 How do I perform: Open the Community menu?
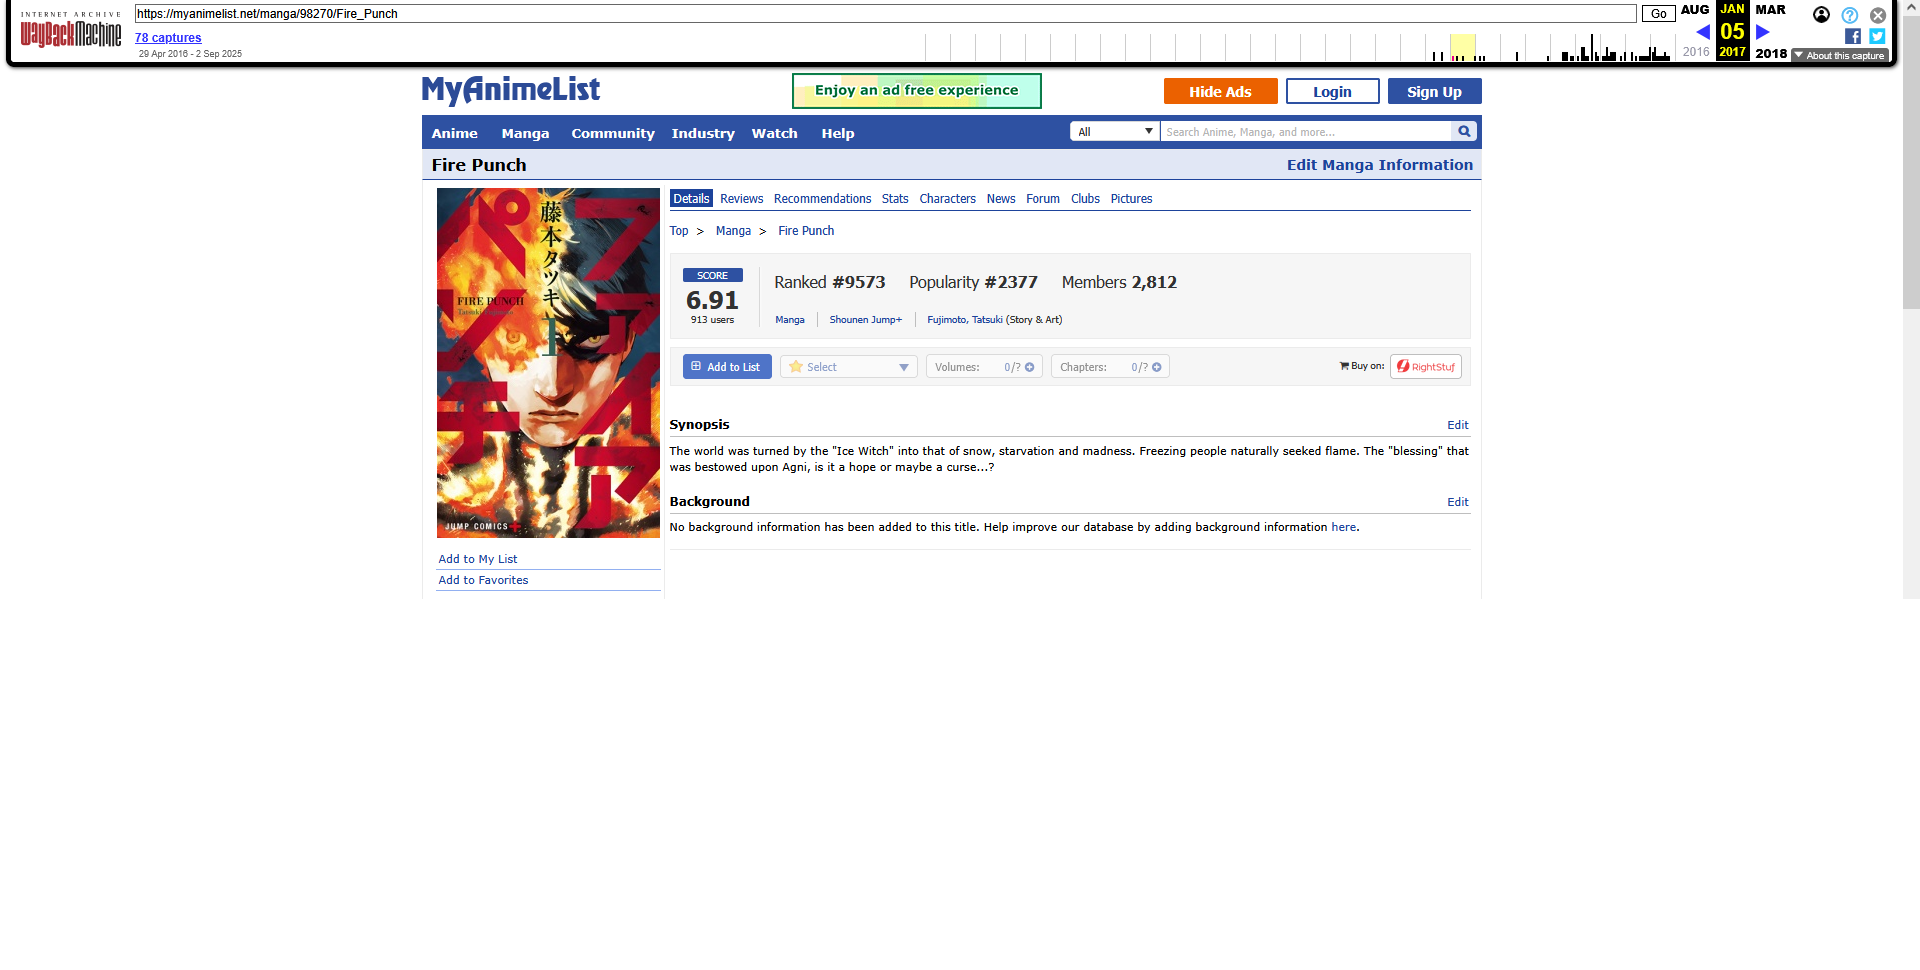coord(613,133)
